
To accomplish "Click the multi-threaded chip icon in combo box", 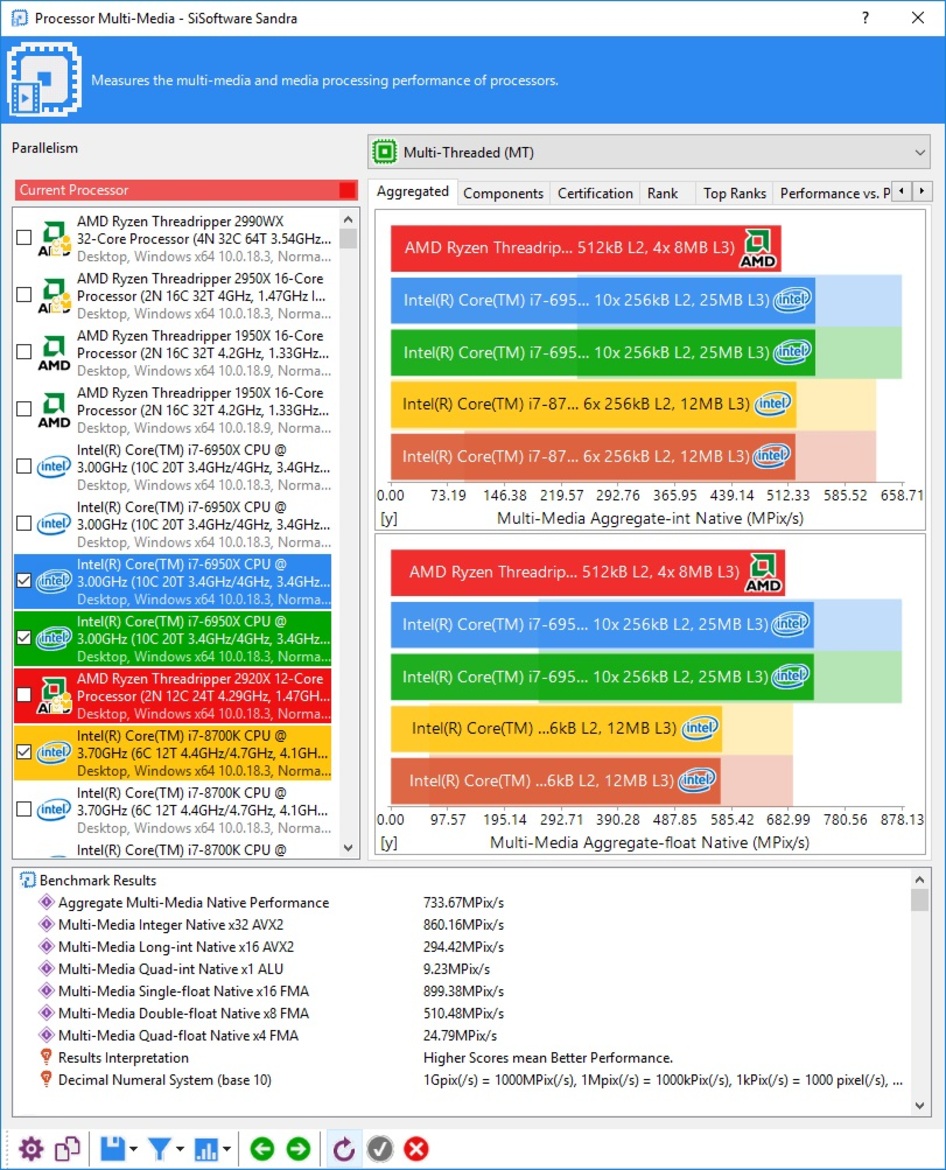I will pyautogui.click(x=385, y=152).
